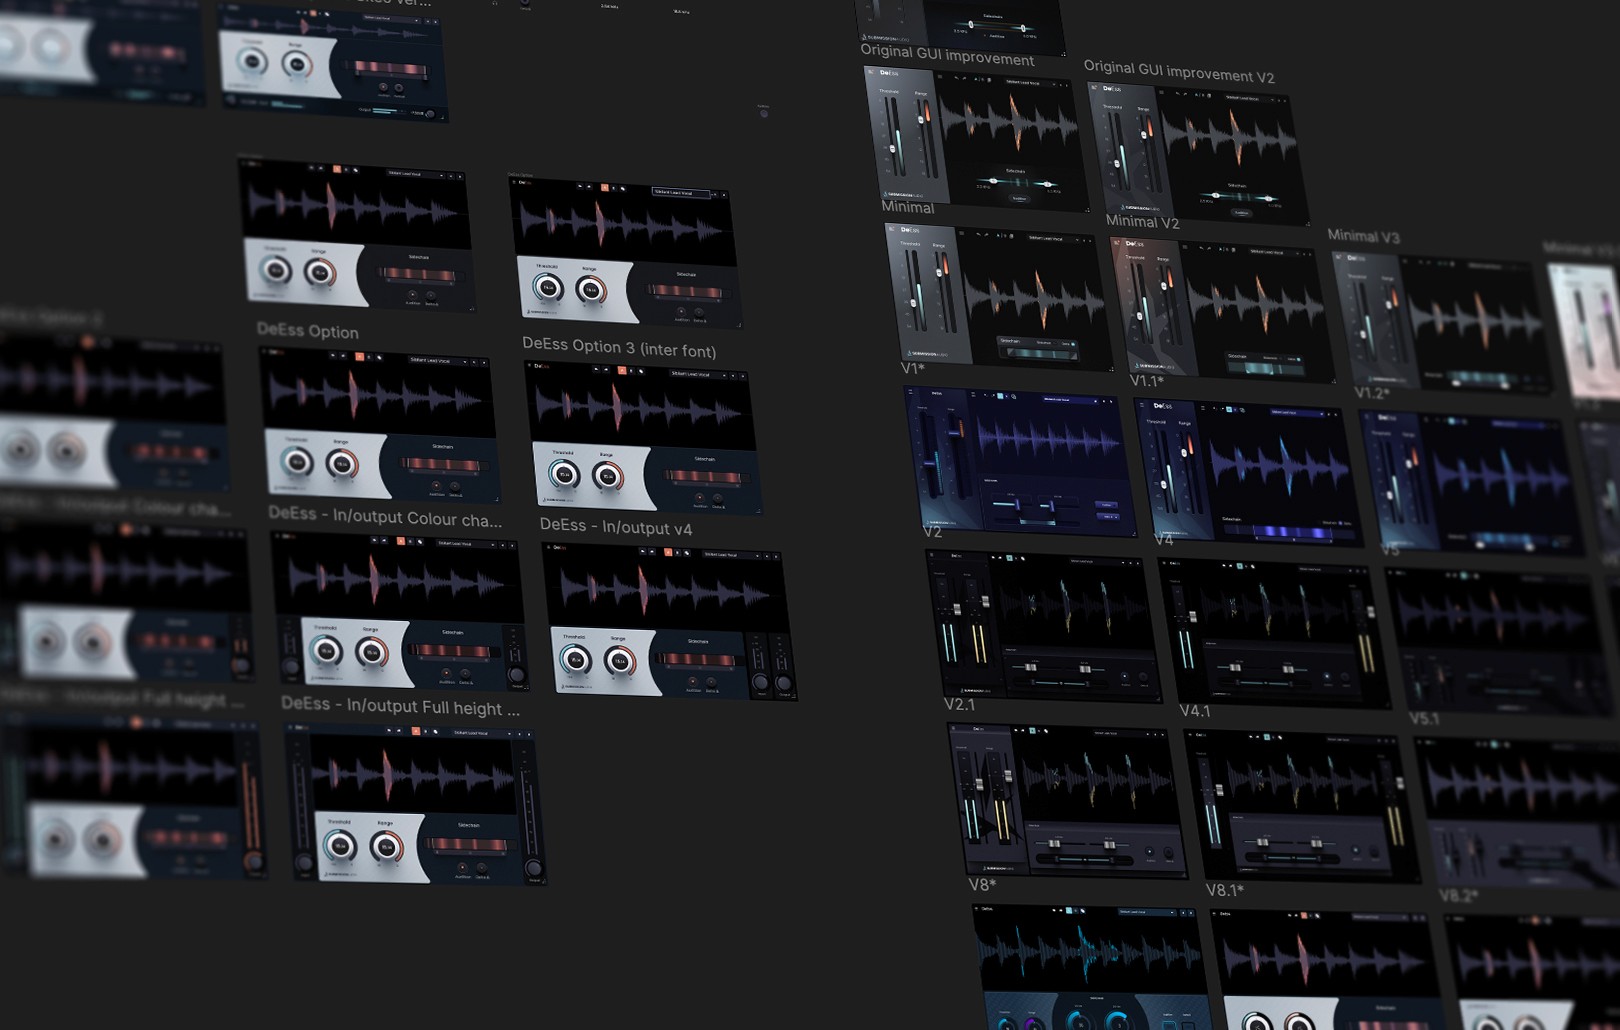This screenshot has height=1030, width=1620.
Task: Select the 'DeEss Option 3 (inter font)' frame label
Action: coord(619,346)
